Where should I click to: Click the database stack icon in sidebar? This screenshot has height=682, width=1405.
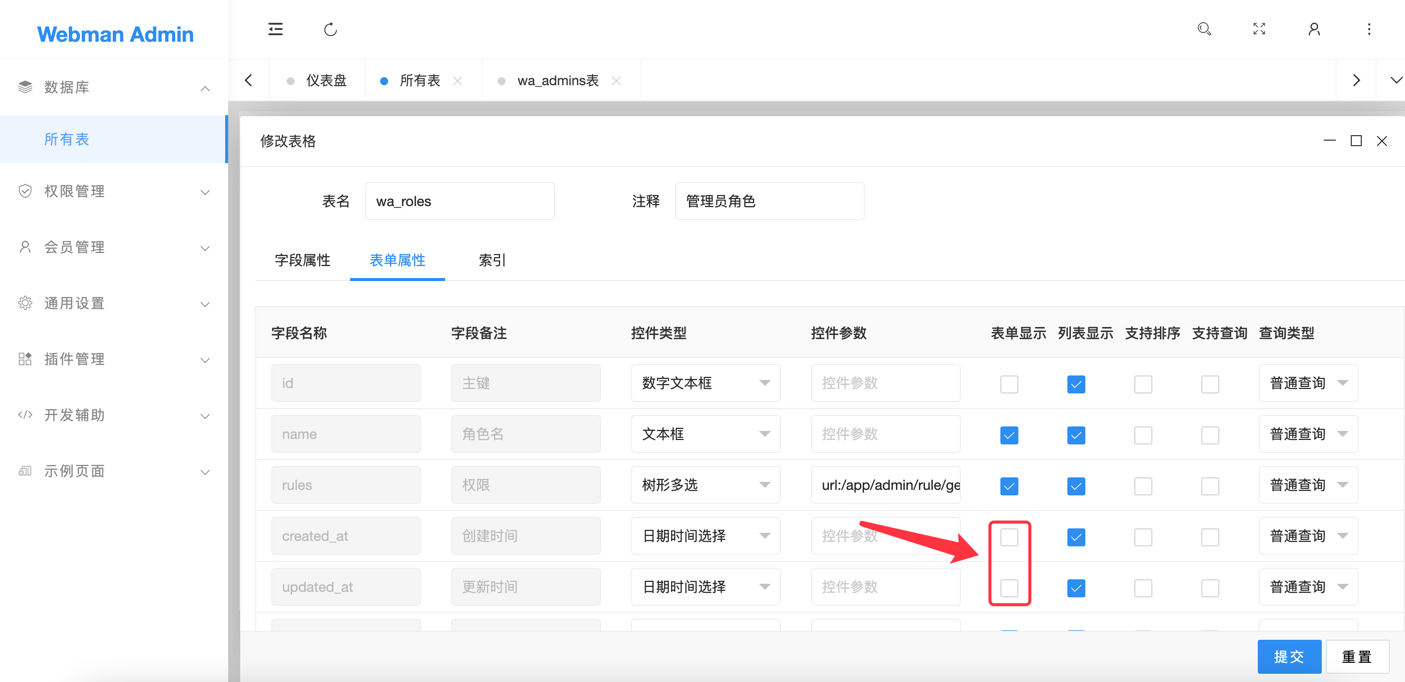click(x=25, y=87)
